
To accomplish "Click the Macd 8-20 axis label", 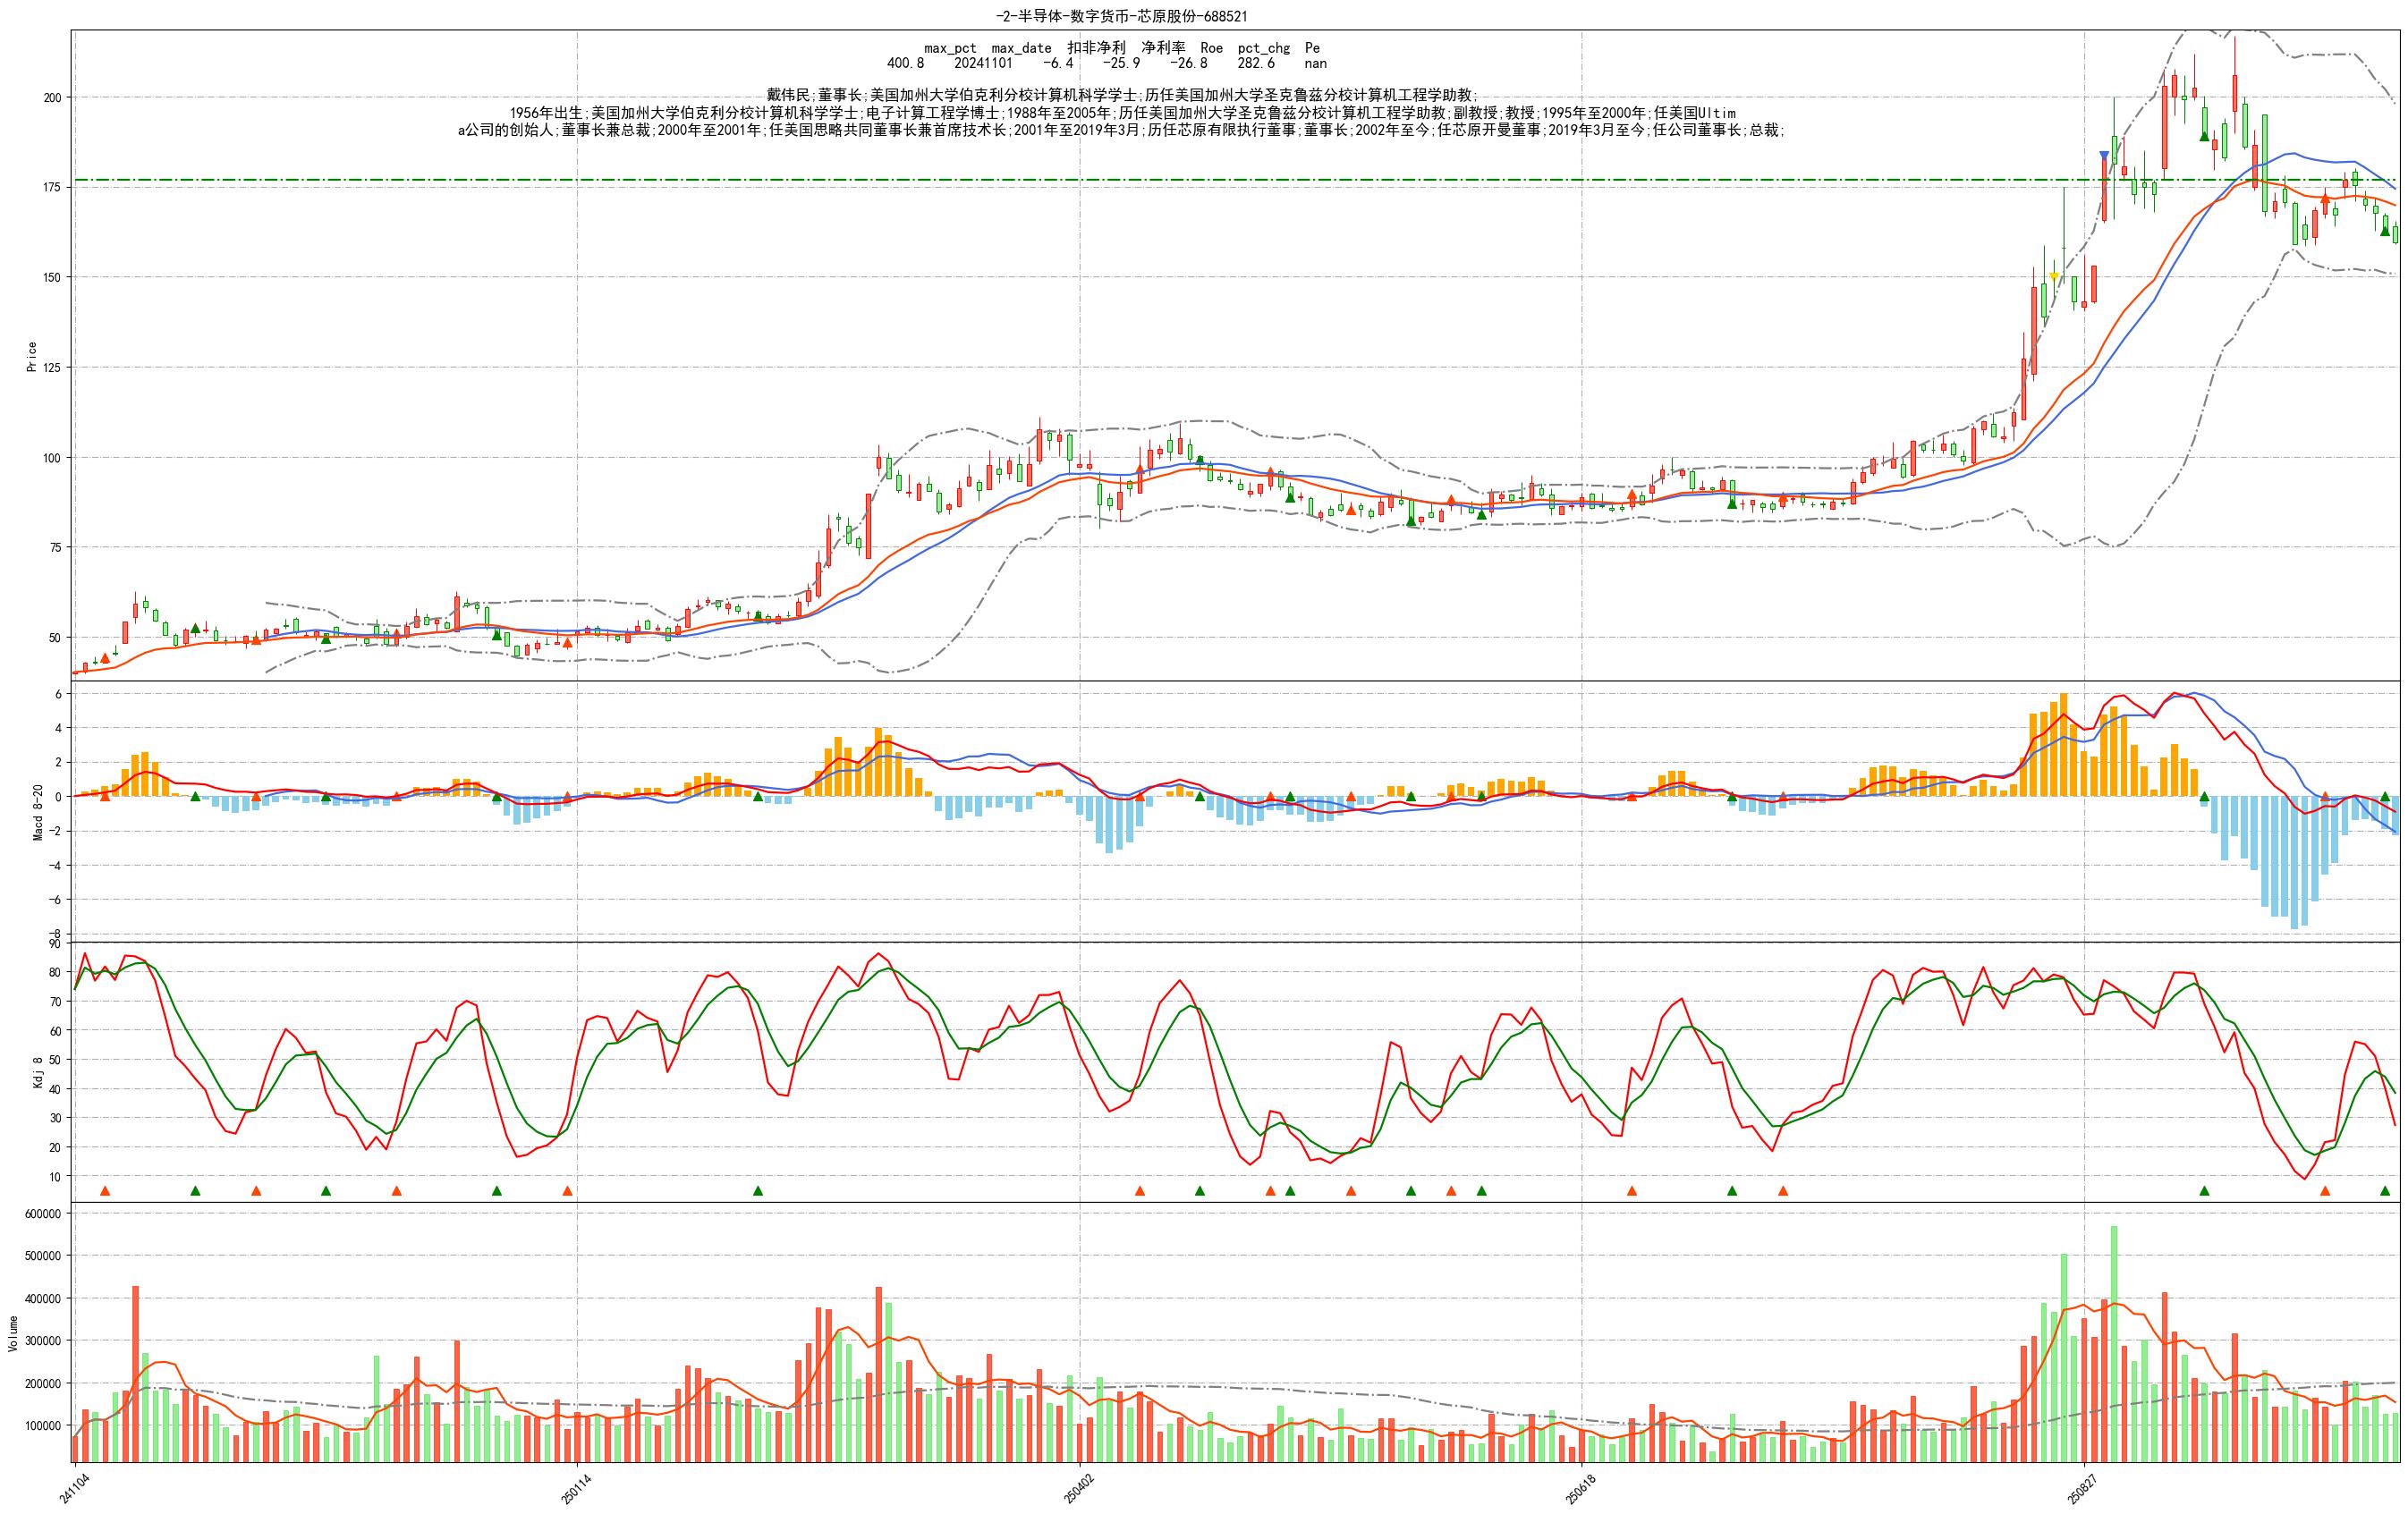I will click(x=38, y=812).
